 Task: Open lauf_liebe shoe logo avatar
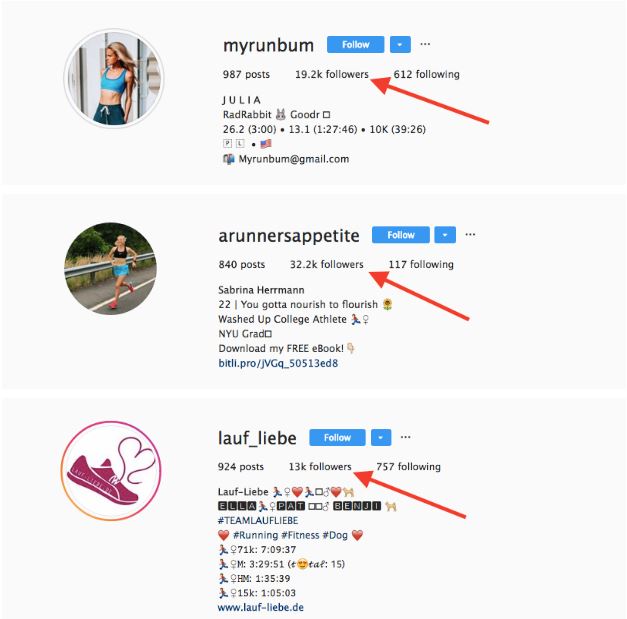click(x=111, y=471)
